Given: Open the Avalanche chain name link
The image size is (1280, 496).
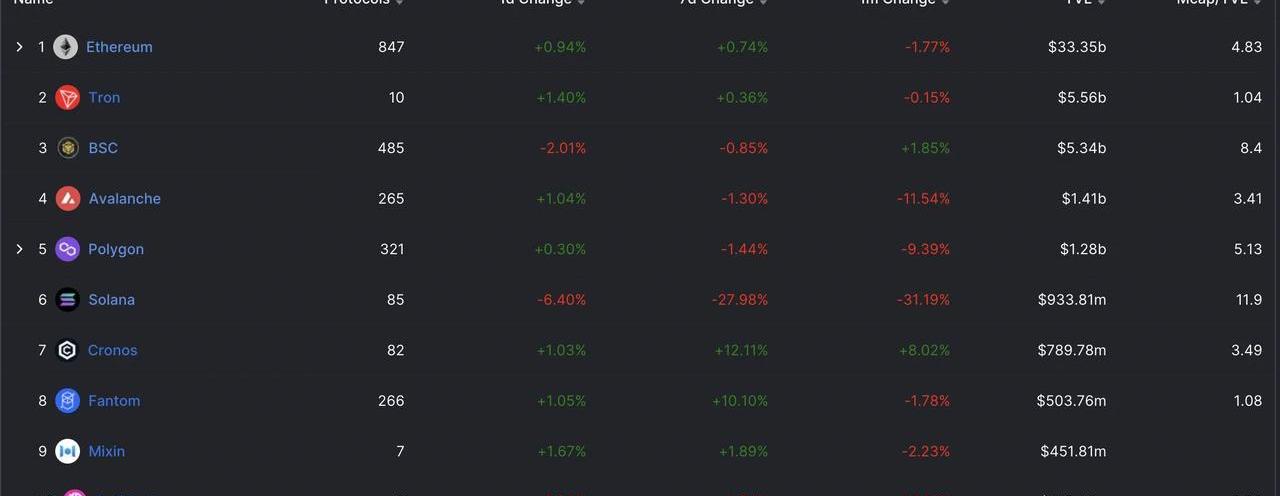Looking at the screenshot, I should [x=124, y=199].
